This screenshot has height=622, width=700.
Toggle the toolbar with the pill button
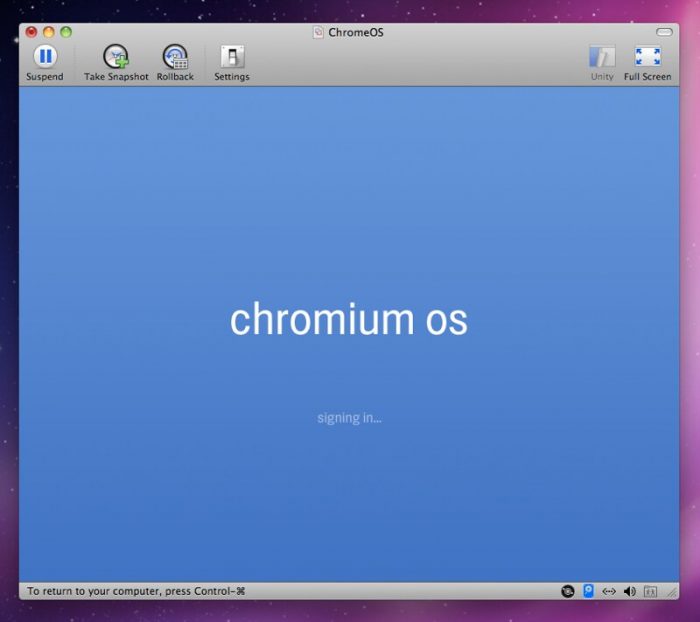point(664,32)
